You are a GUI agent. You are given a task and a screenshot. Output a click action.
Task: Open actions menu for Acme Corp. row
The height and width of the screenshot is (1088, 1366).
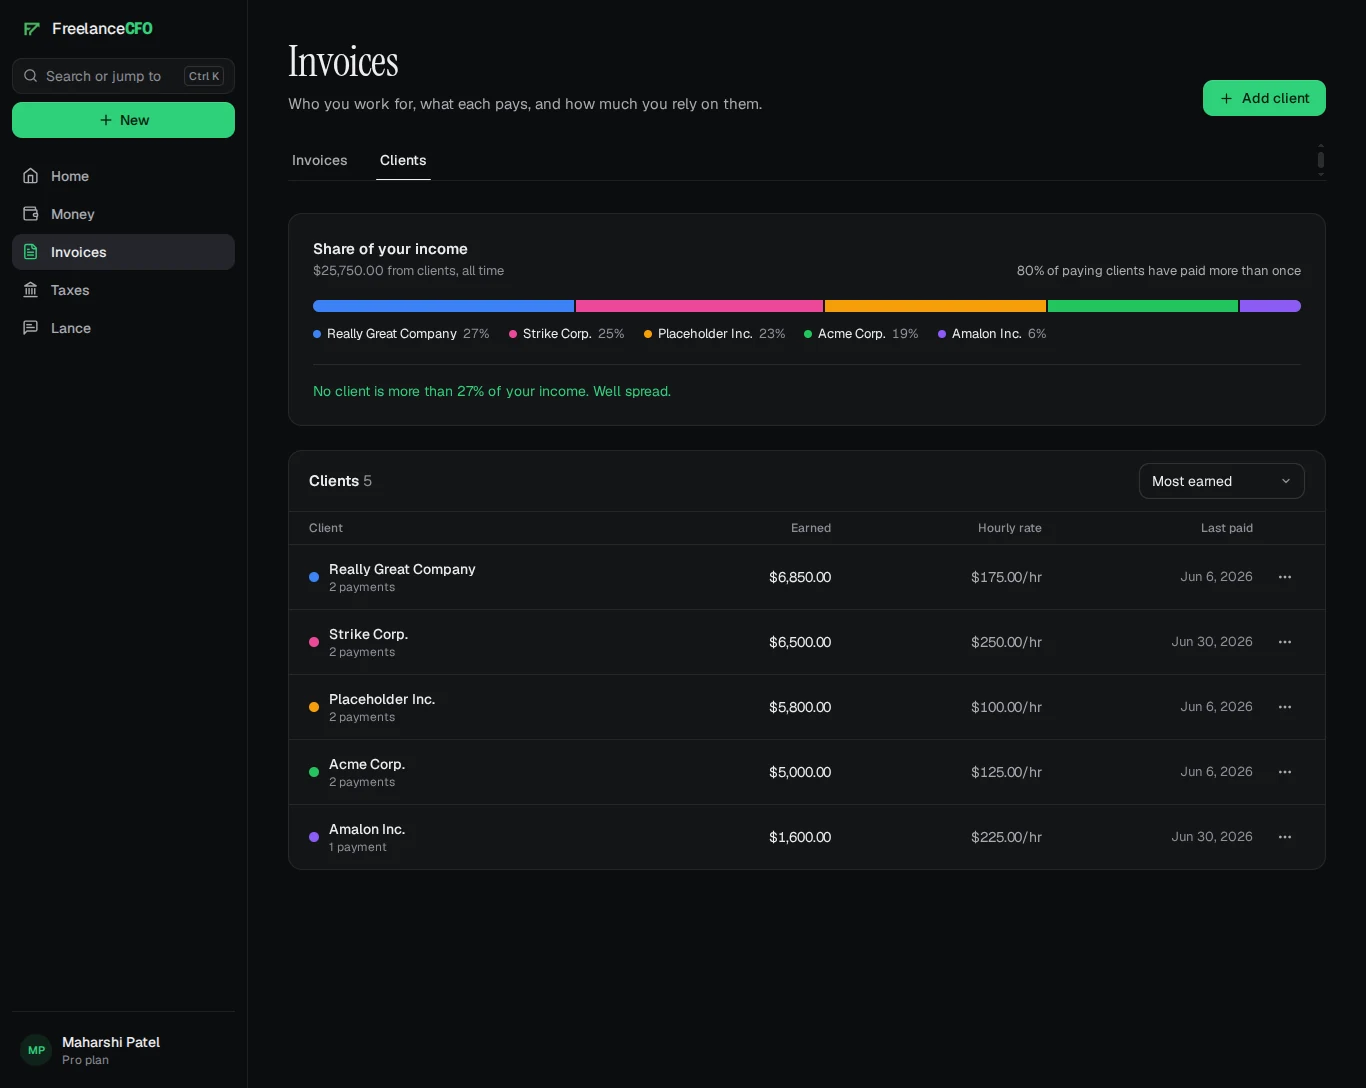point(1285,772)
